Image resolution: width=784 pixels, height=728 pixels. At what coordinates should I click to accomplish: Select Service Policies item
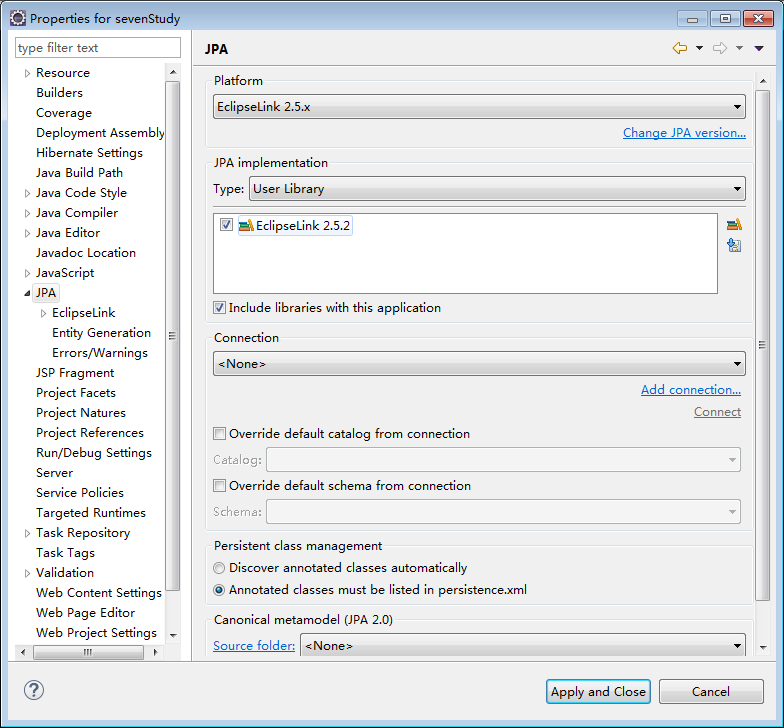(80, 492)
